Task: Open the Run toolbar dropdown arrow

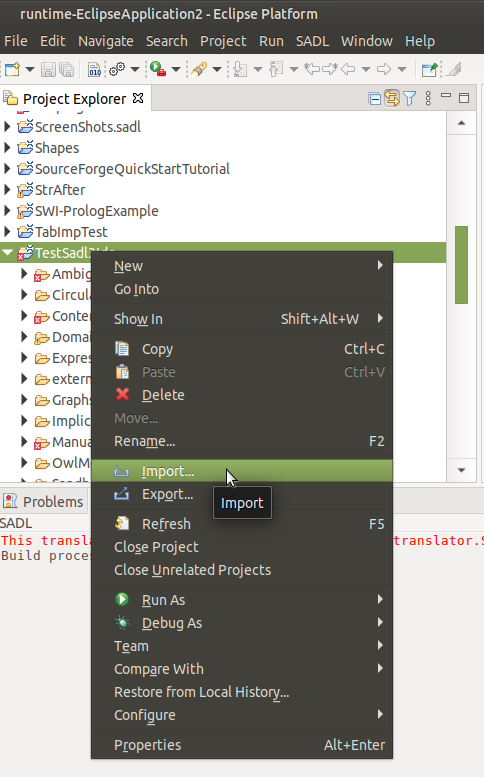Action: 176,69
